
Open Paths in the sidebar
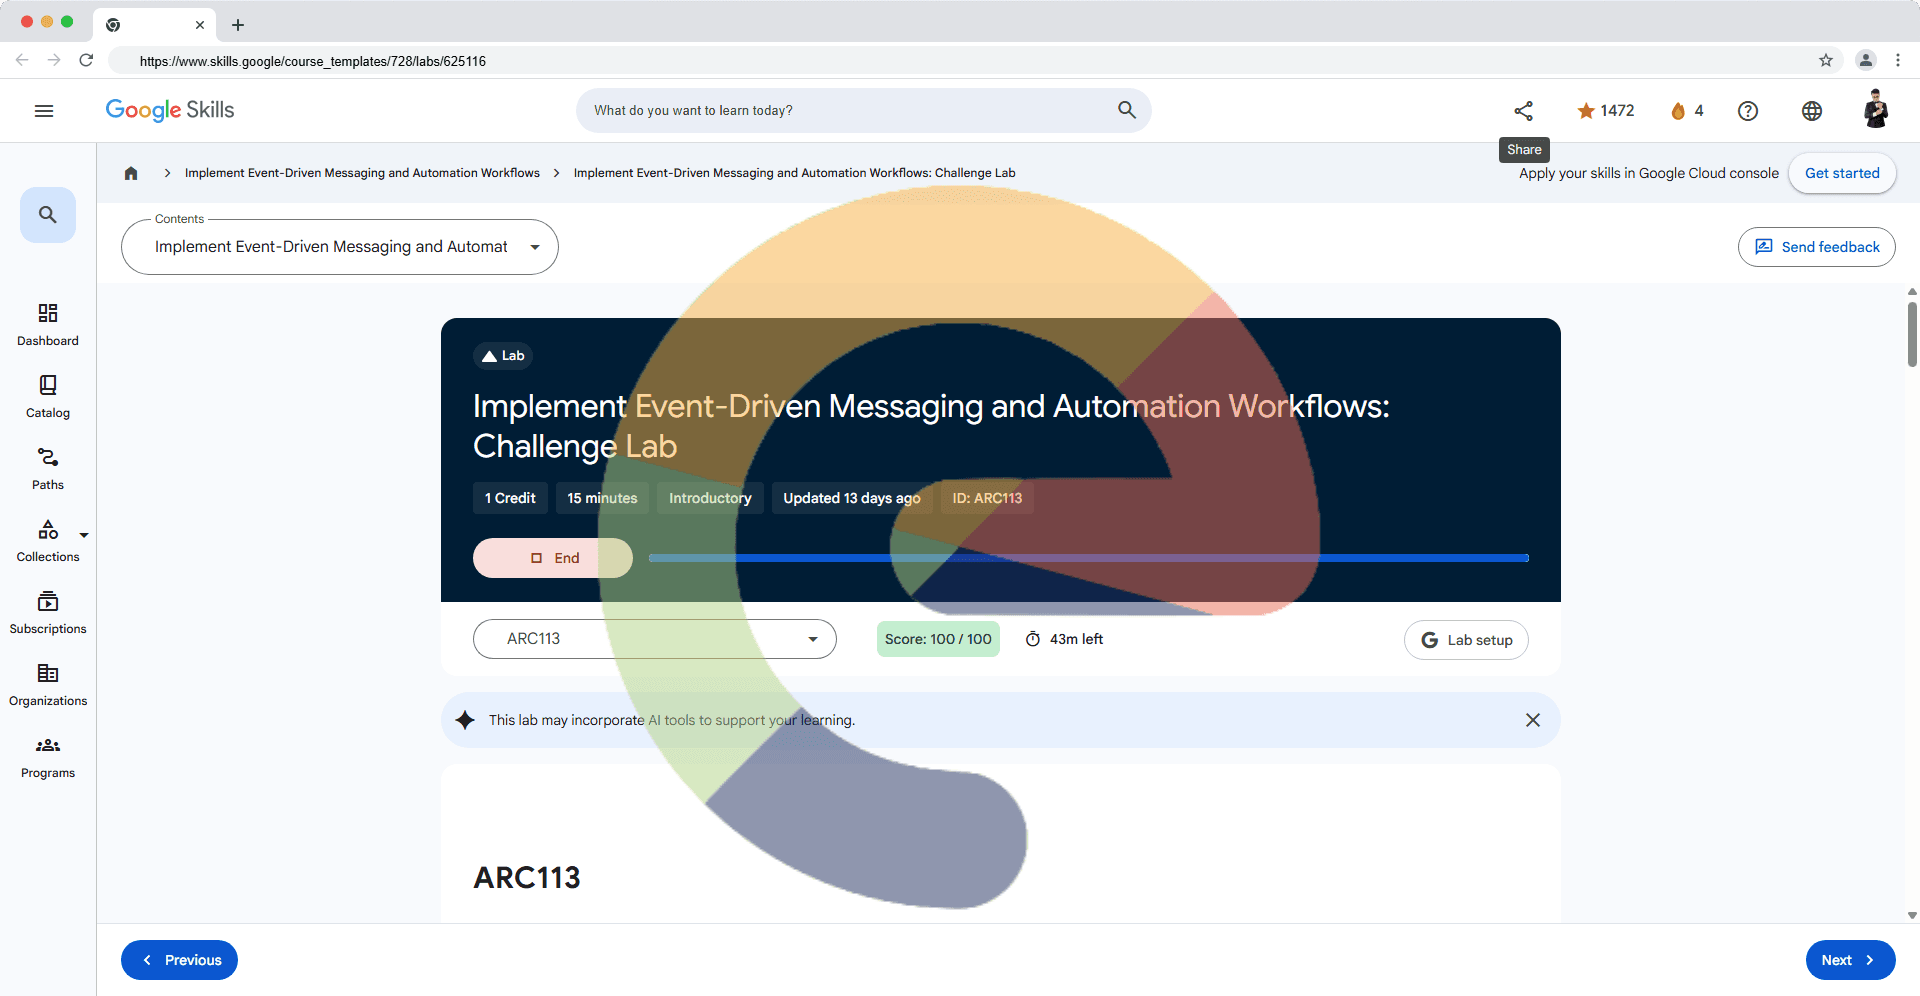(48, 469)
